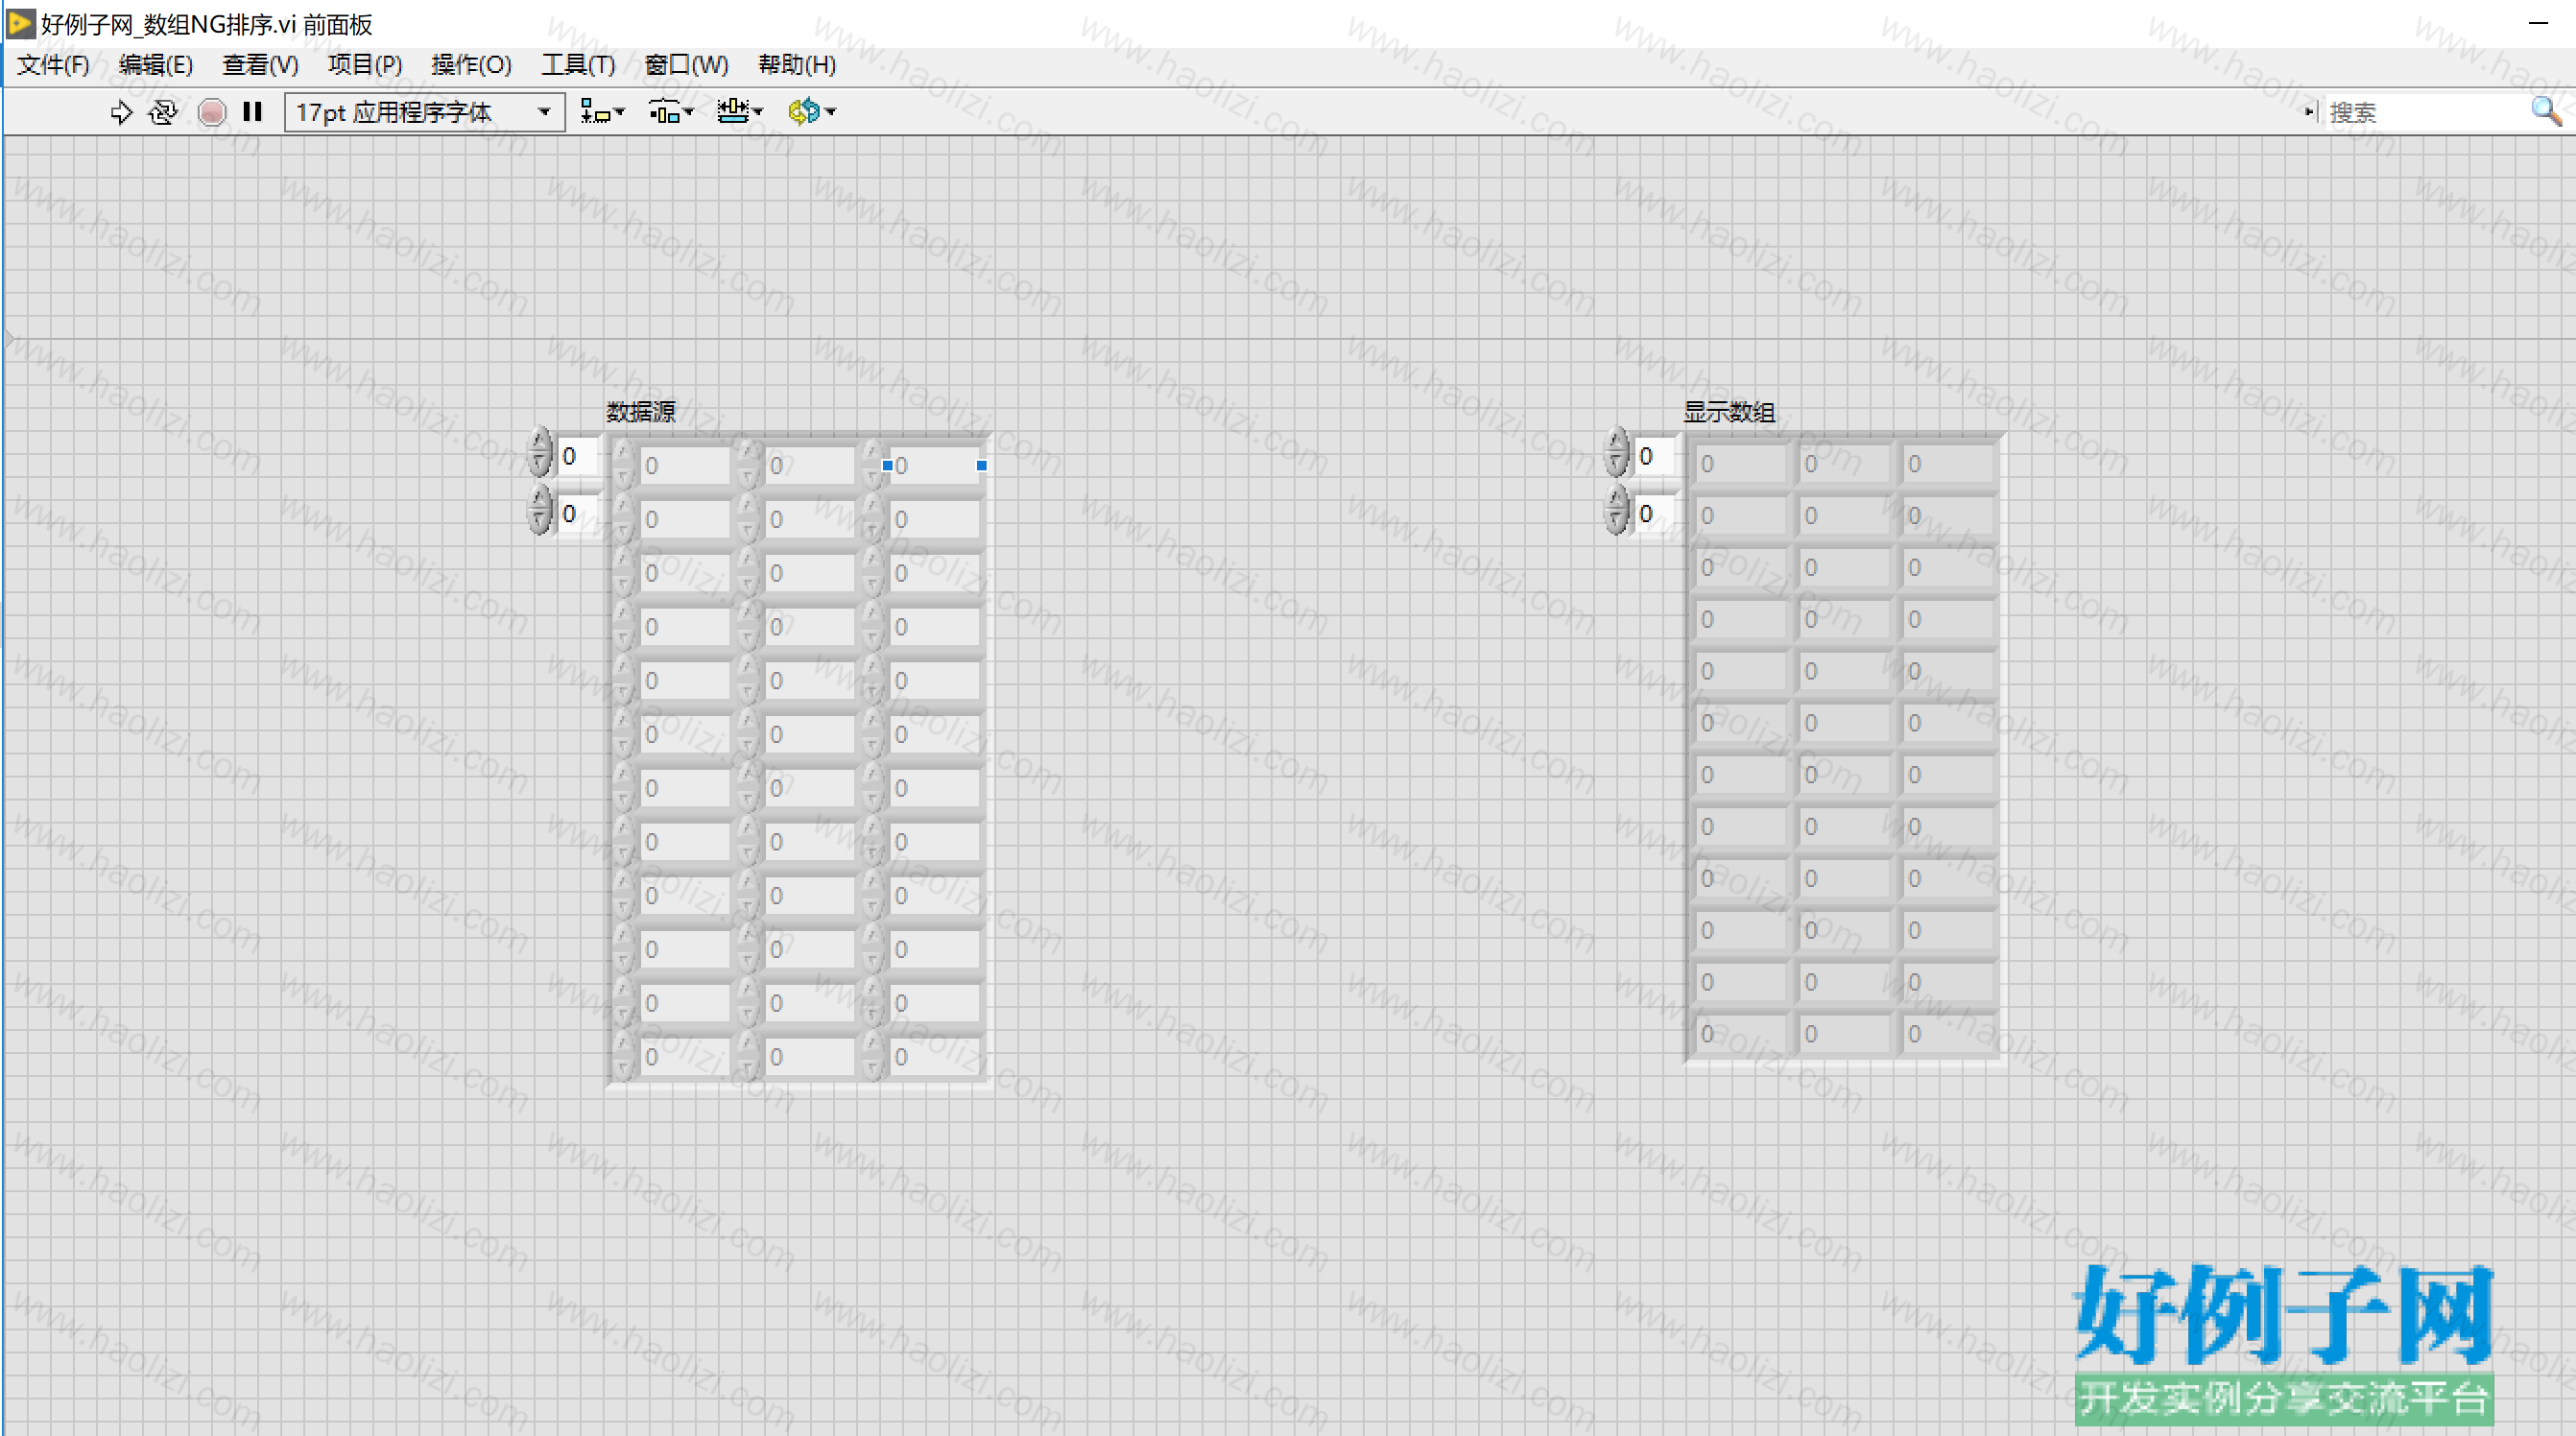
Task: Click the 数据源 row index stepper
Action: 540,452
